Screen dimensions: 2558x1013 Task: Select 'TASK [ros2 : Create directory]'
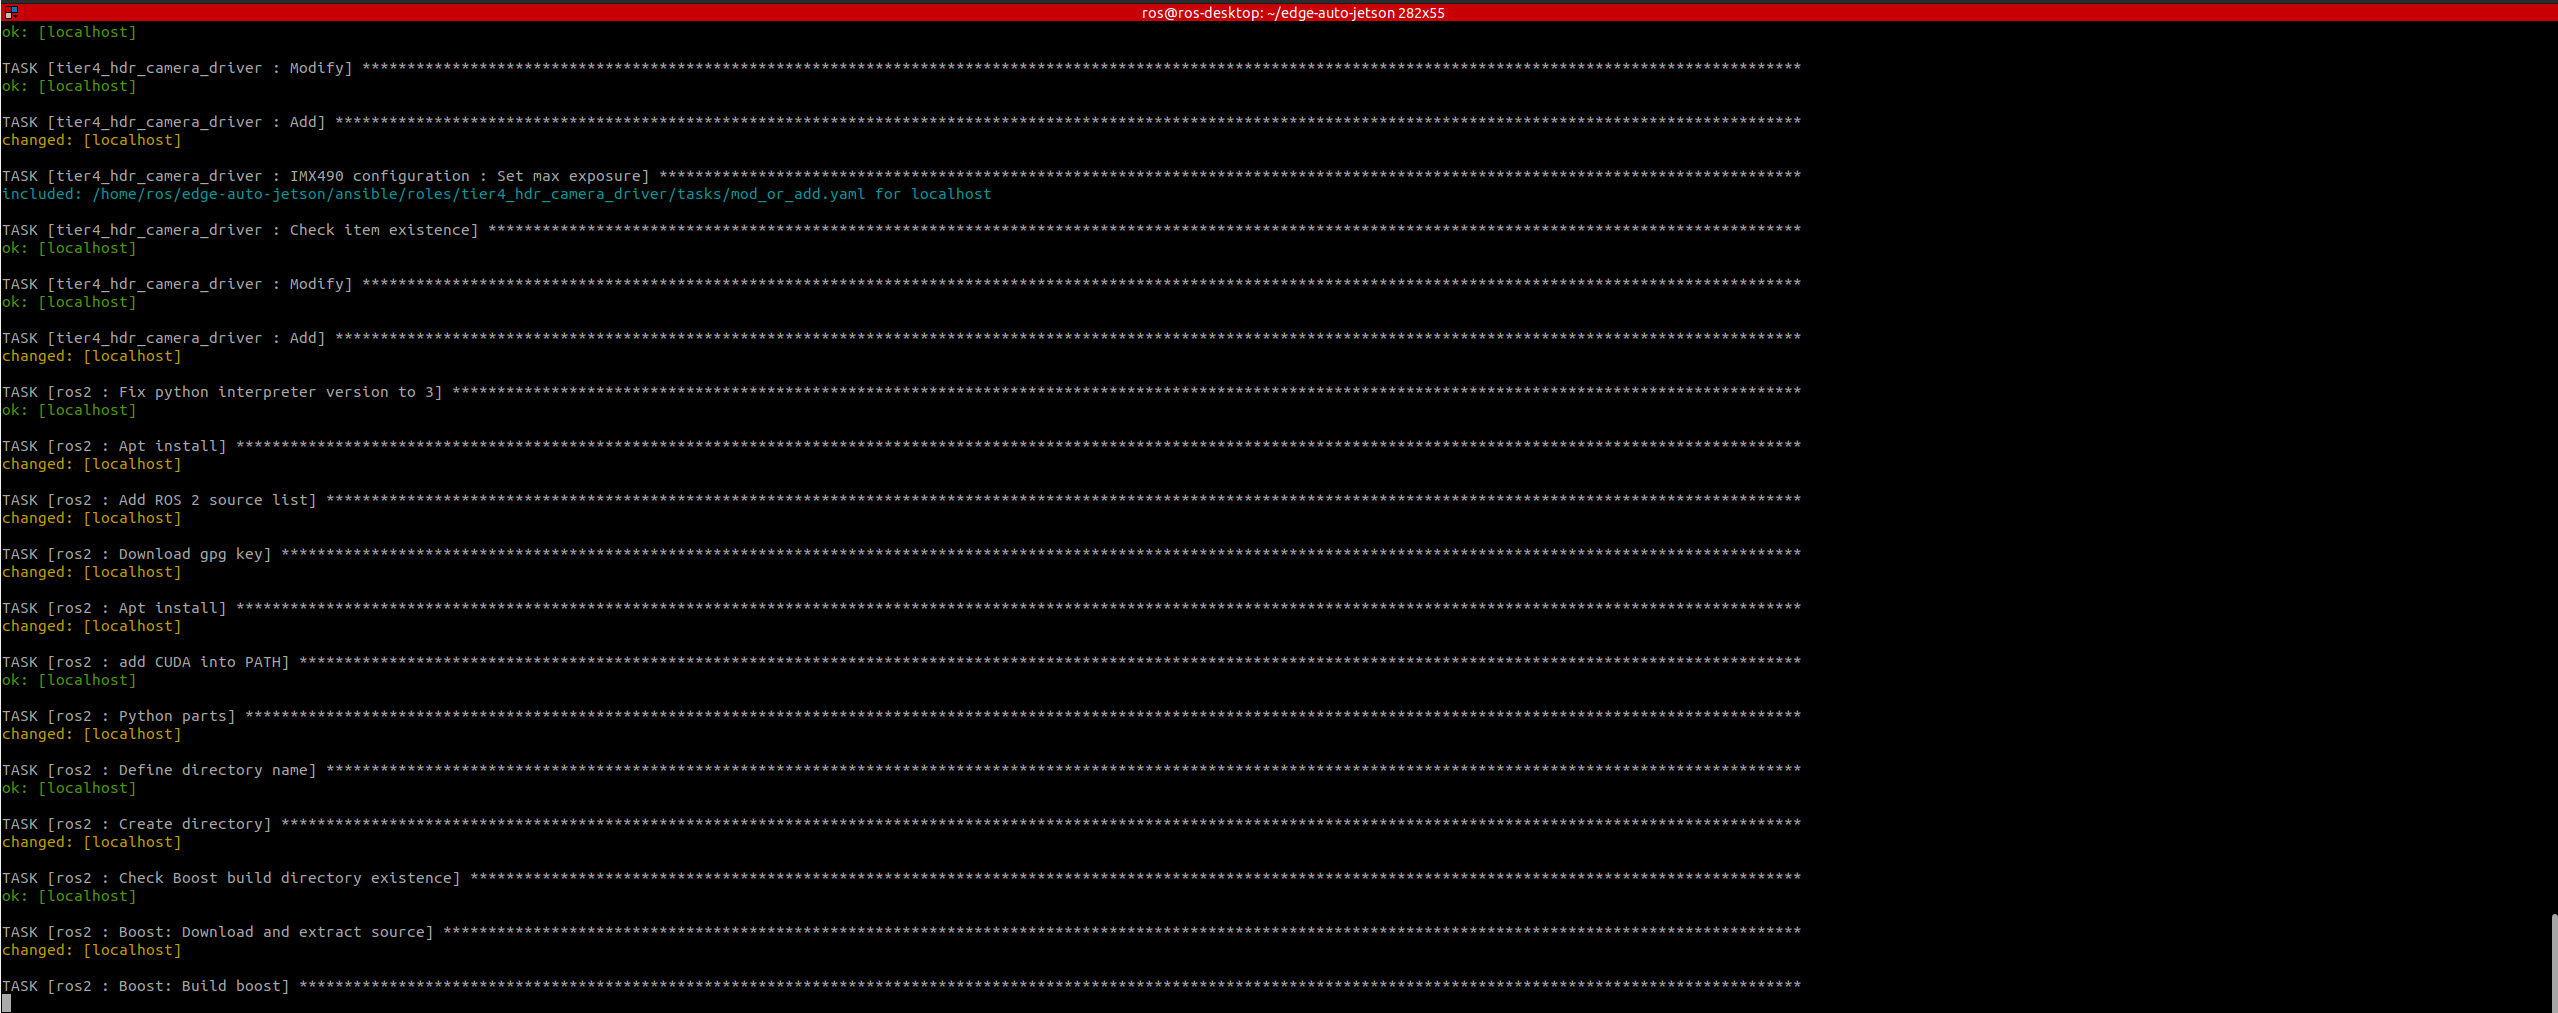click(137, 824)
